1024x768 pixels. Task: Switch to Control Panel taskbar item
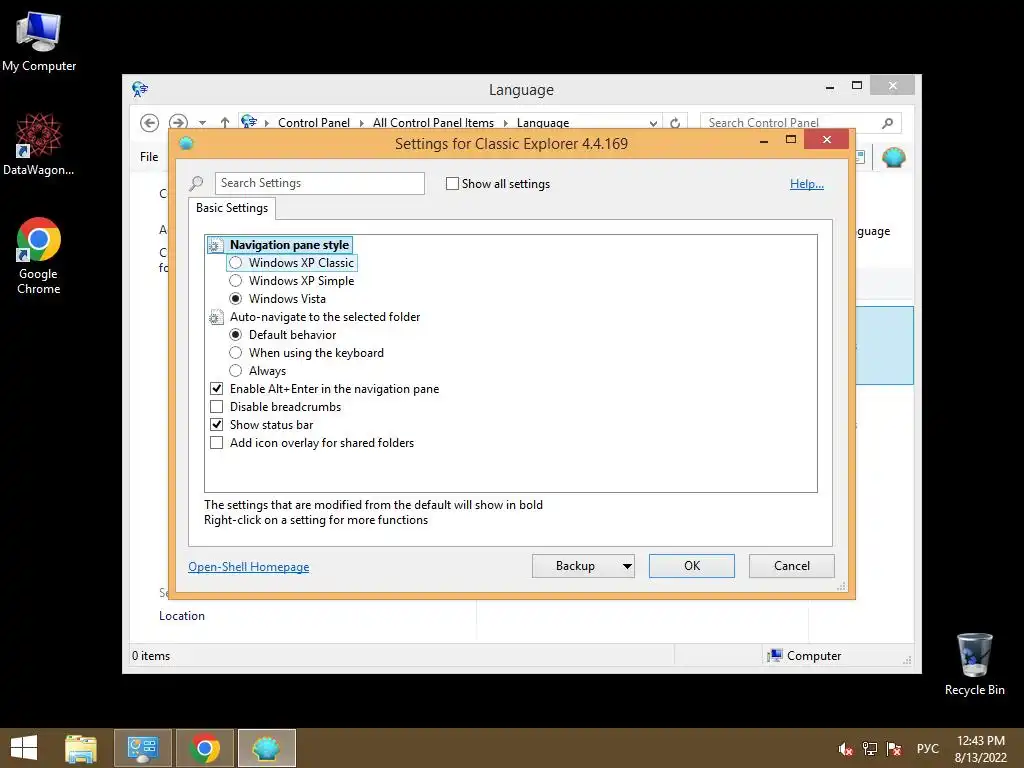click(143, 748)
